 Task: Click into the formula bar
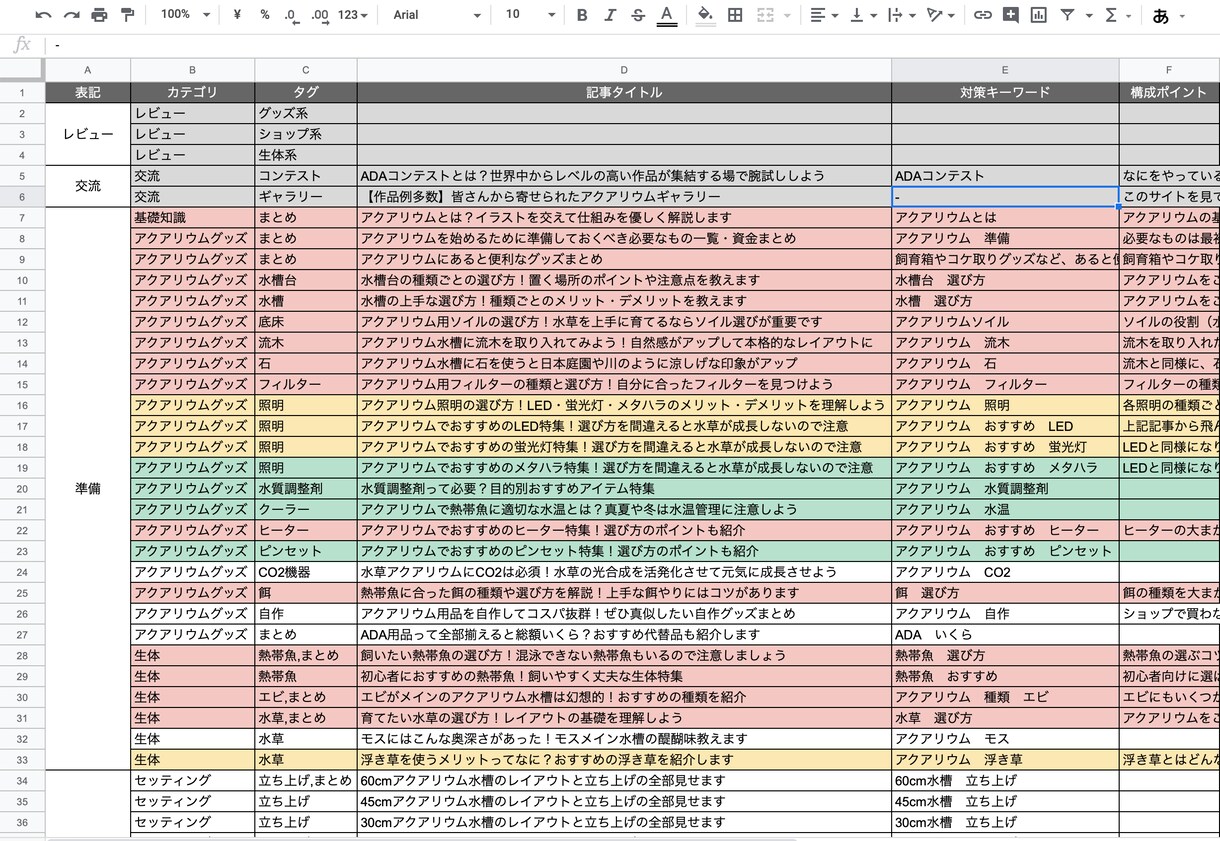click(630, 45)
